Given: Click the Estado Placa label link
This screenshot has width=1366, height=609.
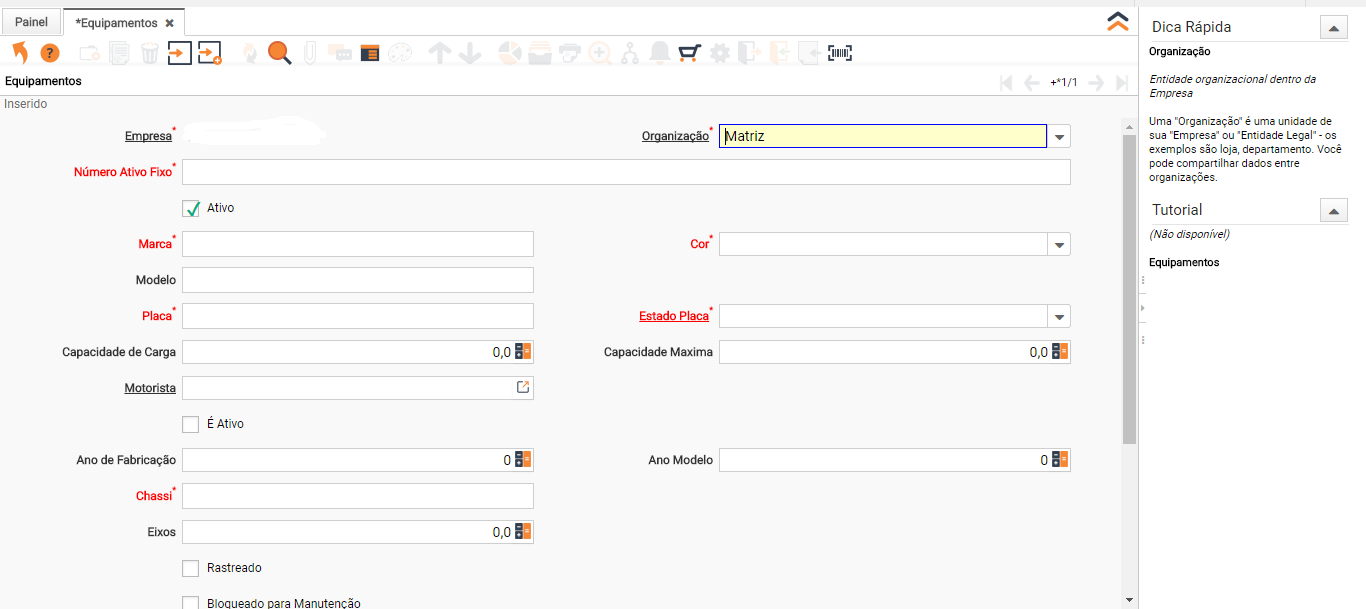Looking at the screenshot, I should point(673,316).
